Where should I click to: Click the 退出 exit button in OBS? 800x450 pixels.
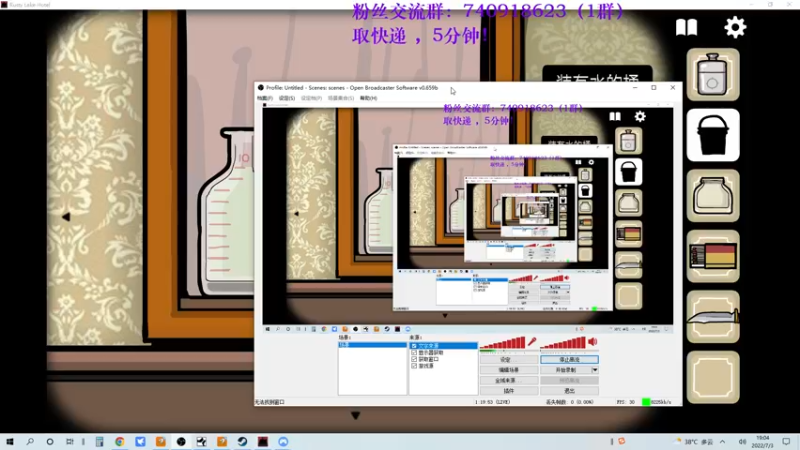pos(569,391)
